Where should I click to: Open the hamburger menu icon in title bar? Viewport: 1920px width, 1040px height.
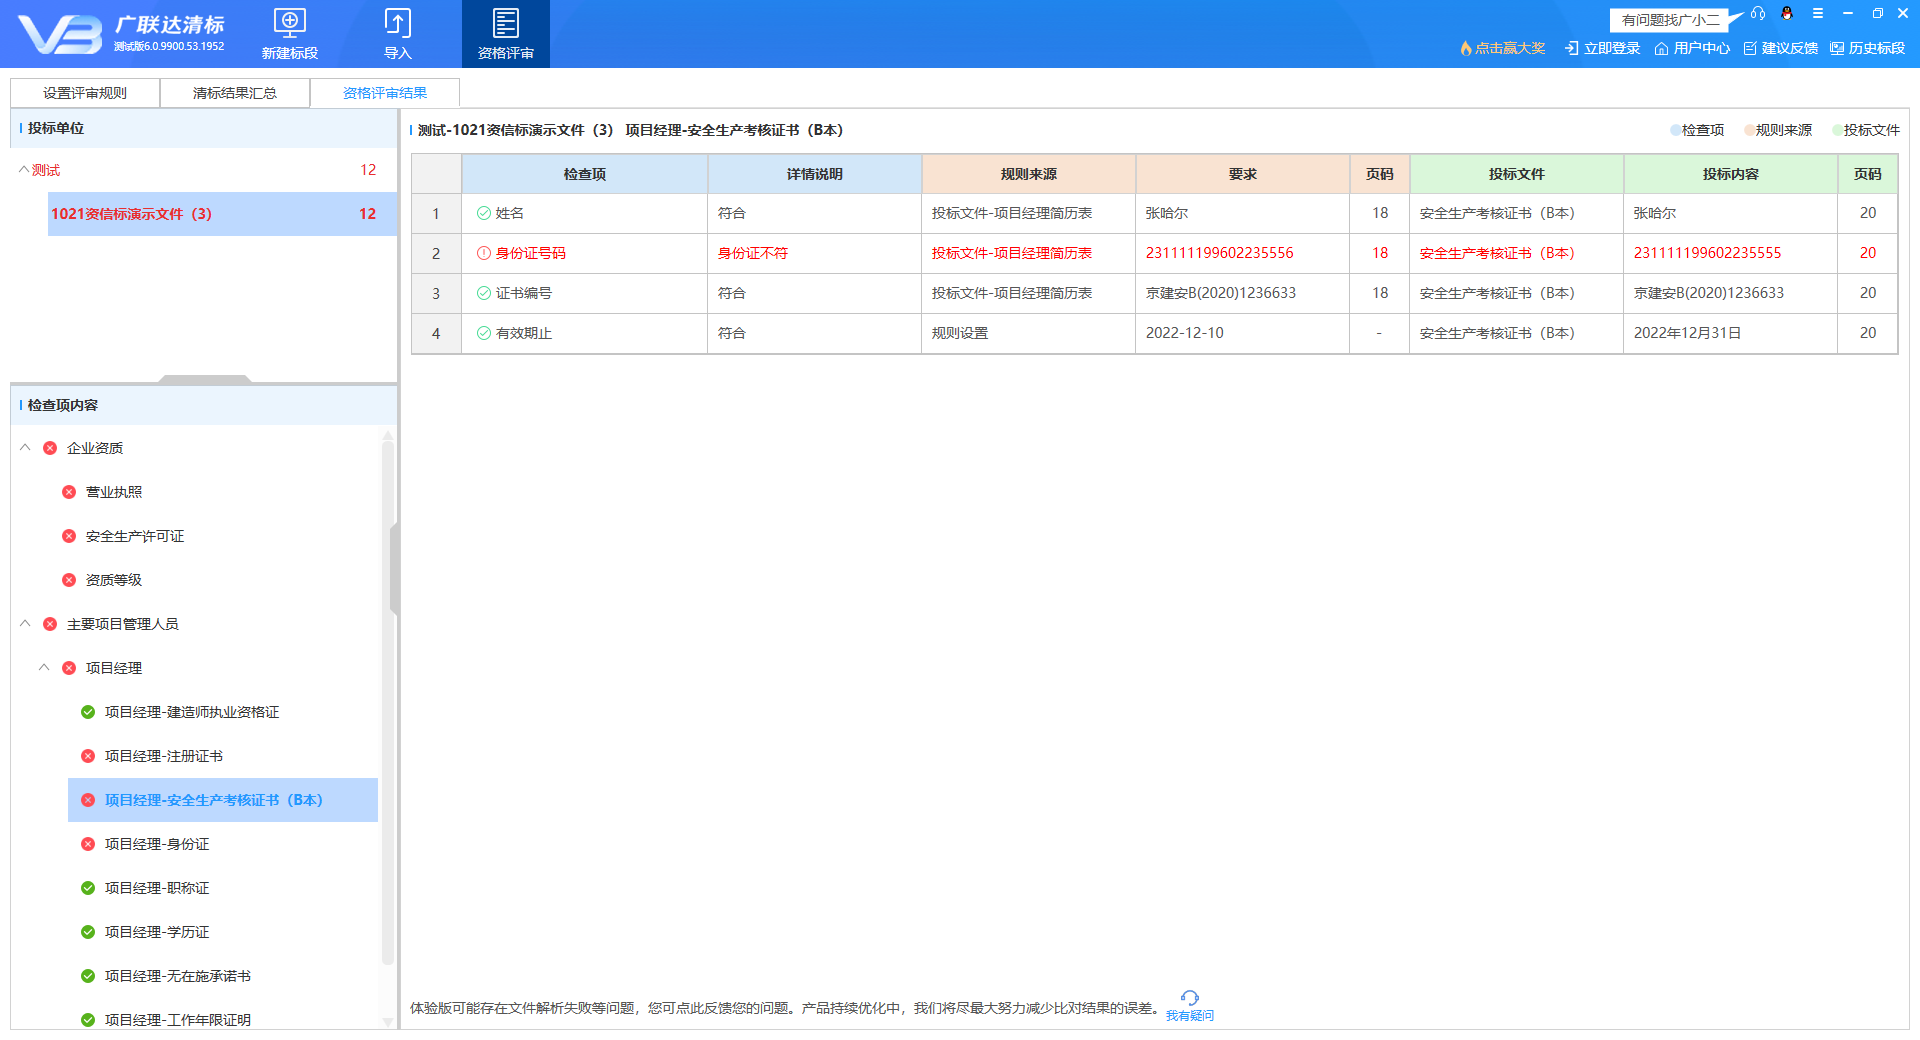click(x=1818, y=14)
